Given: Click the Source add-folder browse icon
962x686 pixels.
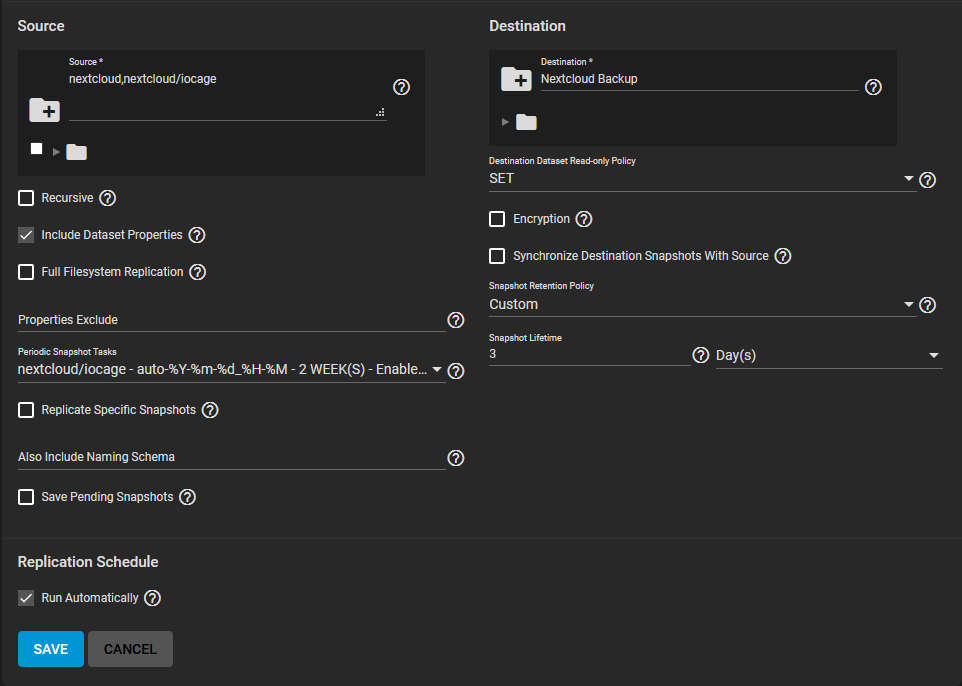Looking at the screenshot, I should (45, 110).
